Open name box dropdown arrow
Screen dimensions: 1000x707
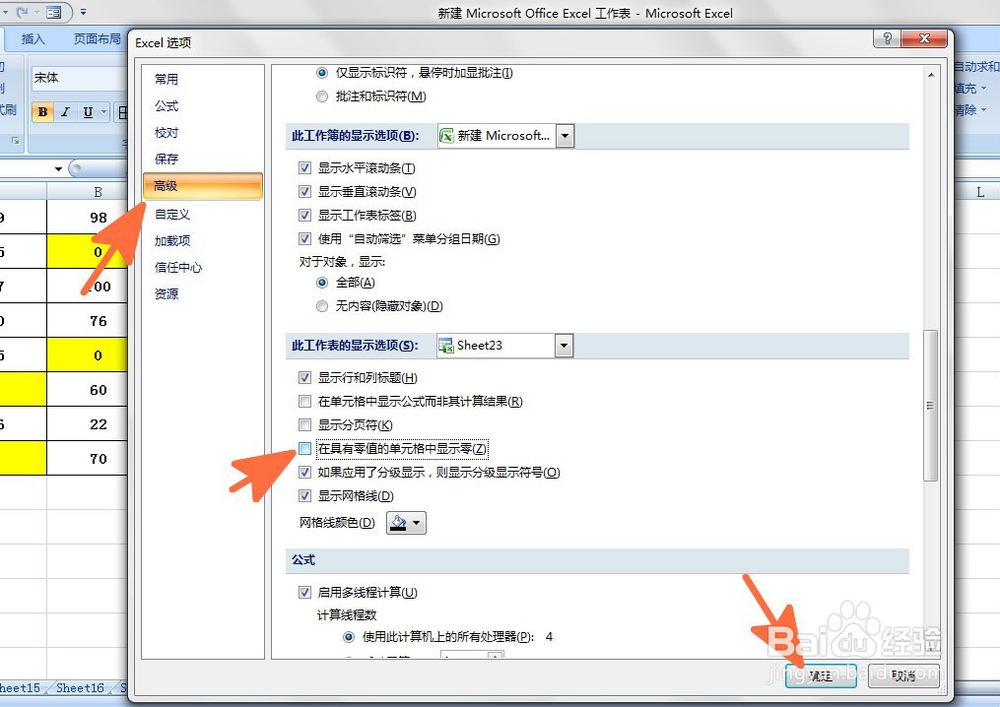click(58, 169)
